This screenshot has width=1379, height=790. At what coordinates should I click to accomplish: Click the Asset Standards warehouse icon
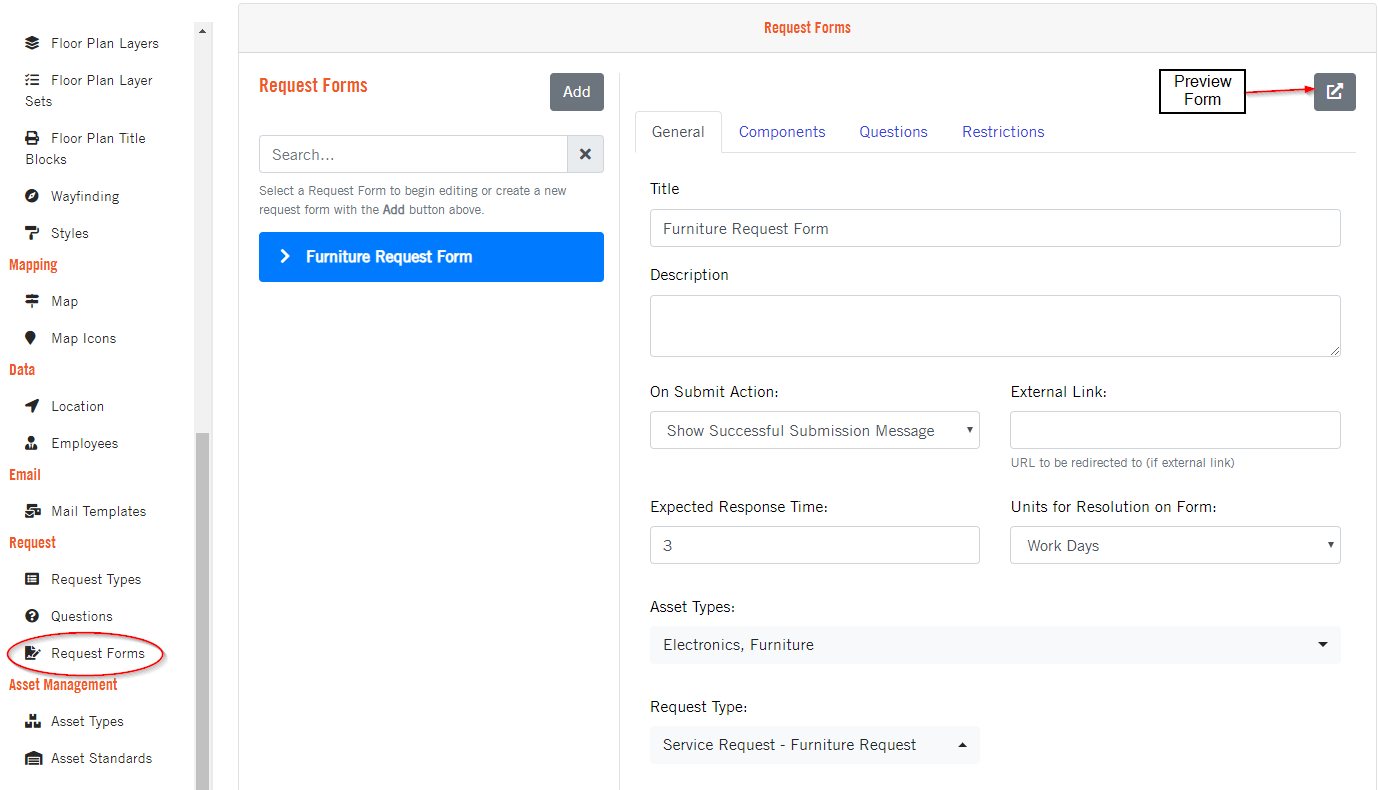(x=34, y=758)
